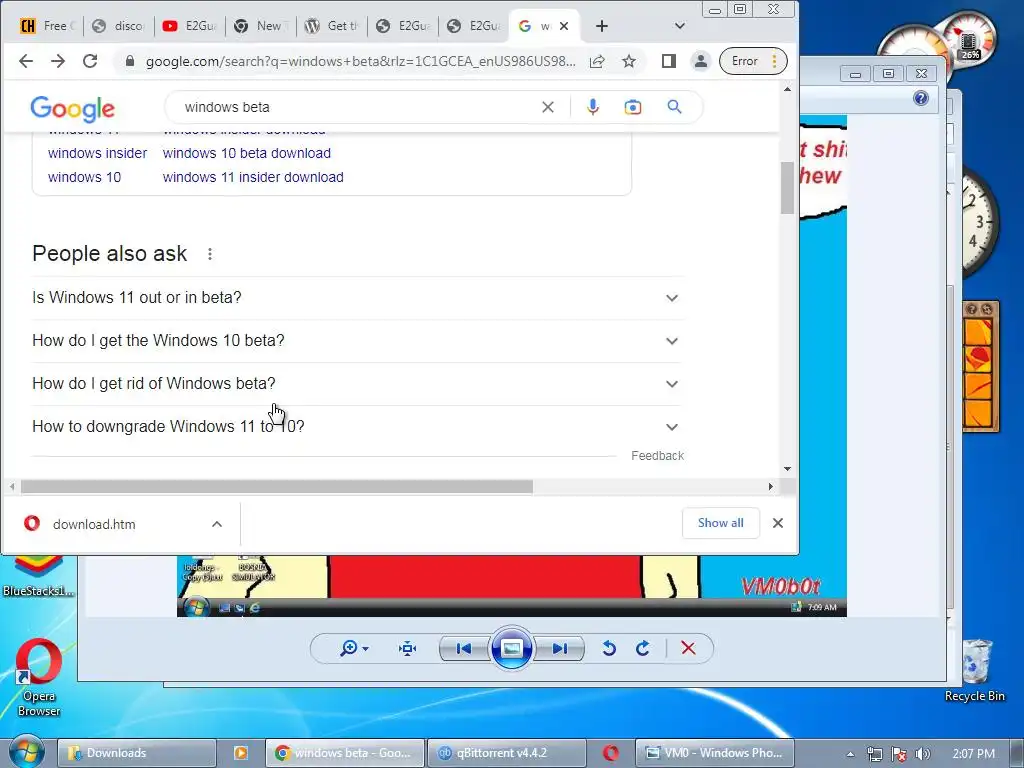This screenshot has height=768, width=1024.
Task: Open Downloads folder from taskbar
Action: pyautogui.click(x=137, y=753)
